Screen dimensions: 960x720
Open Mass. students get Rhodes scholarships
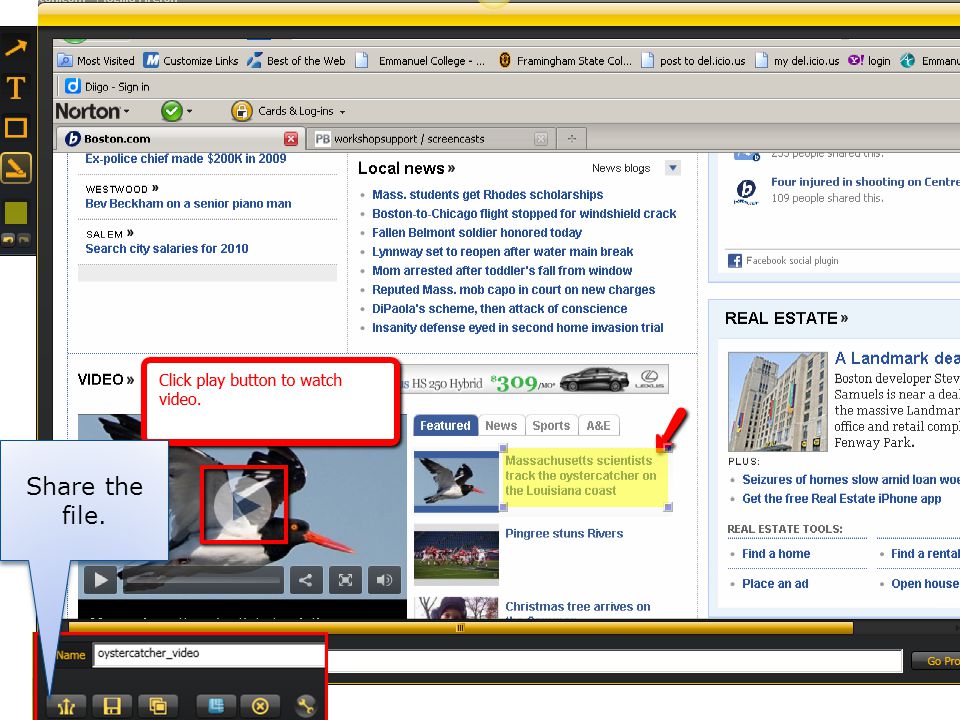487,195
